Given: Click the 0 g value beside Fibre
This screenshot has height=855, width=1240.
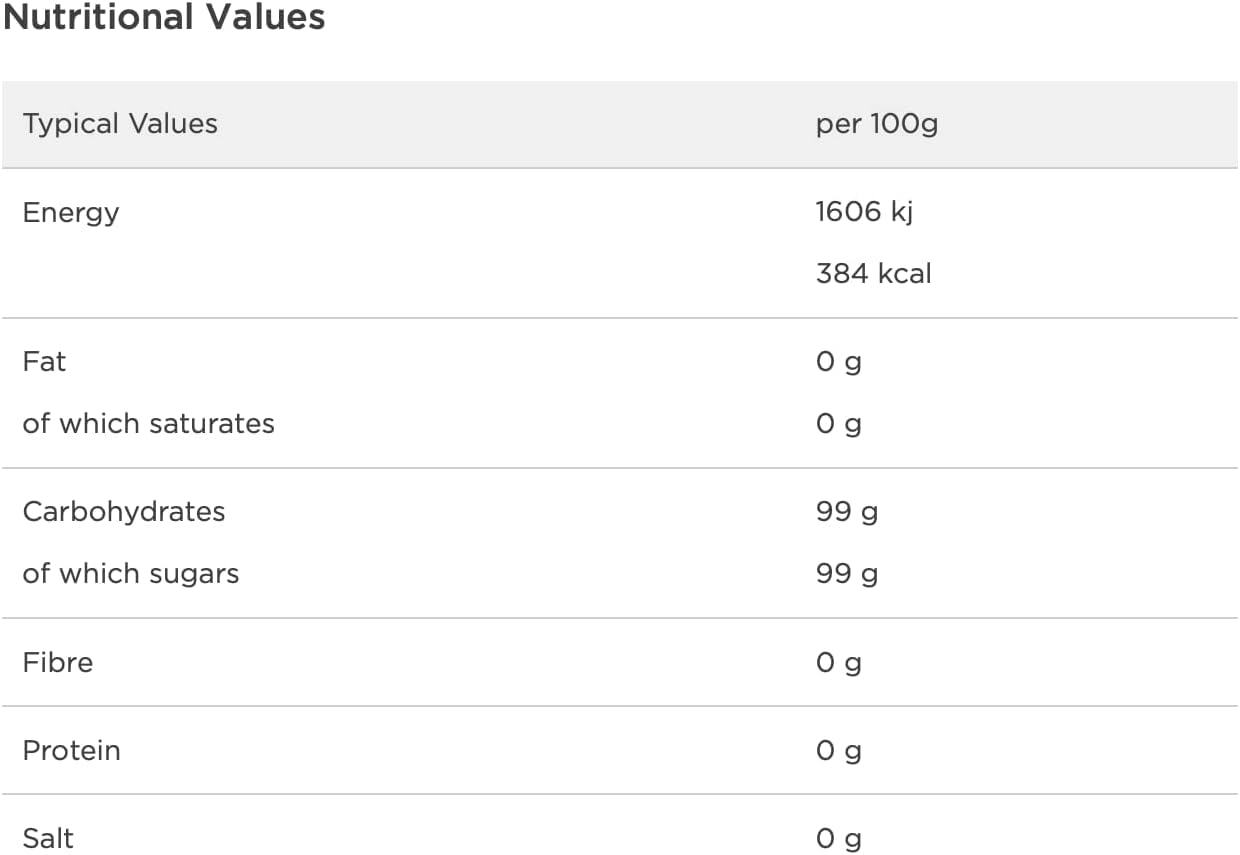Looking at the screenshot, I should click(838, 663).
